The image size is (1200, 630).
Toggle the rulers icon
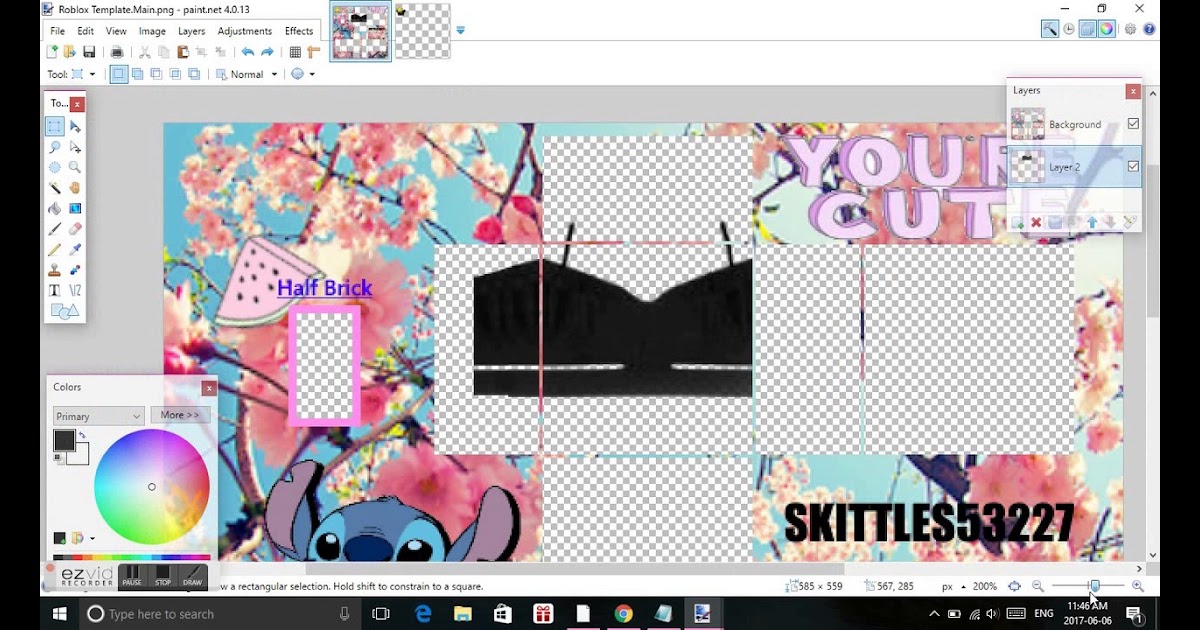pos(313,52)
